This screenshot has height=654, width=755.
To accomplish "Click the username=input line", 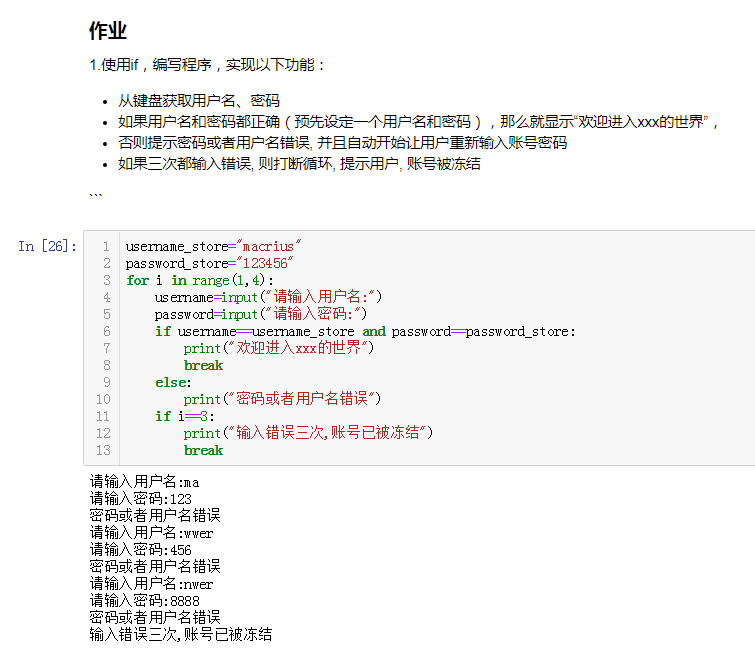I will [268, 297].
